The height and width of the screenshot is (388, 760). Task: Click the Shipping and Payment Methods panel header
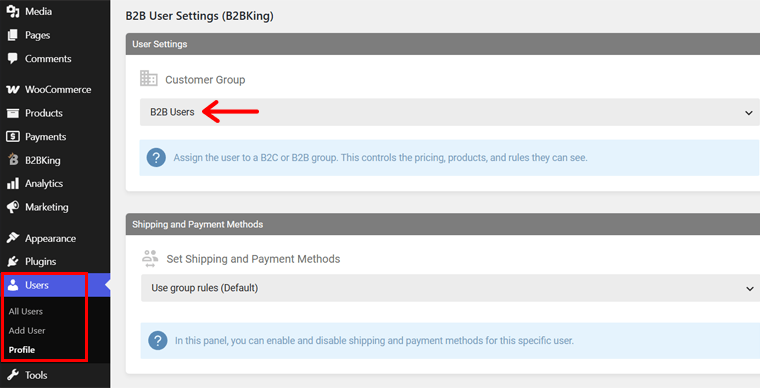coord(443,224)
